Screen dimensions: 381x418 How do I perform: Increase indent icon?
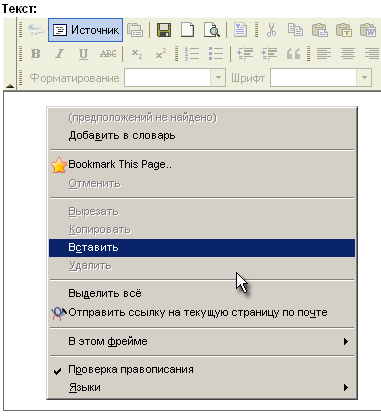tap(269, 54)
